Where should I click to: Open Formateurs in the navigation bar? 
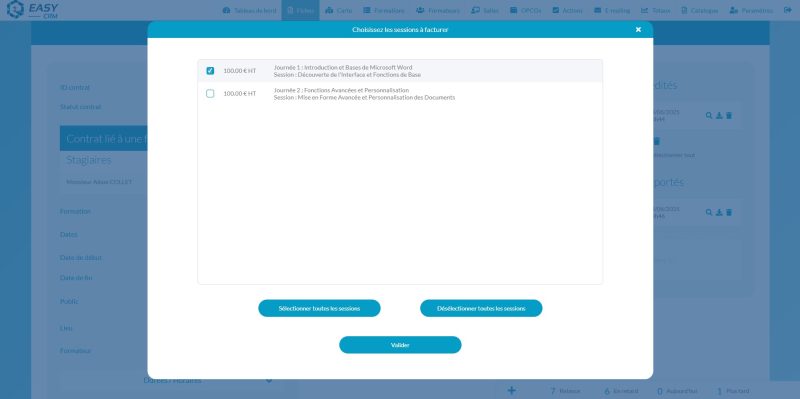tap(438, 10)
